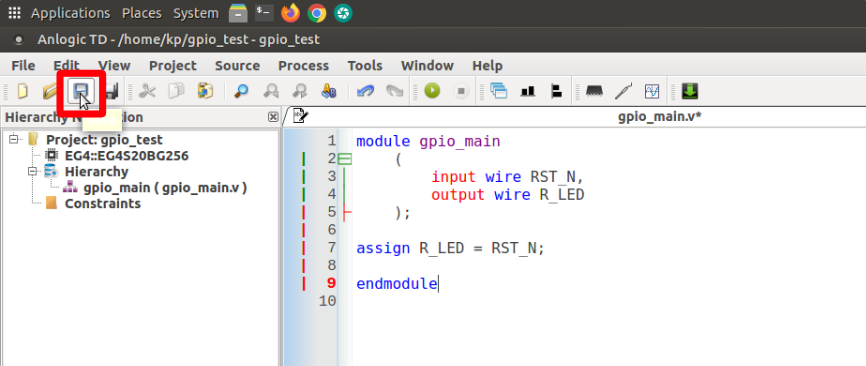866x366 pixels.
Task: Click the Redo arrow icon
Action: 394,91
